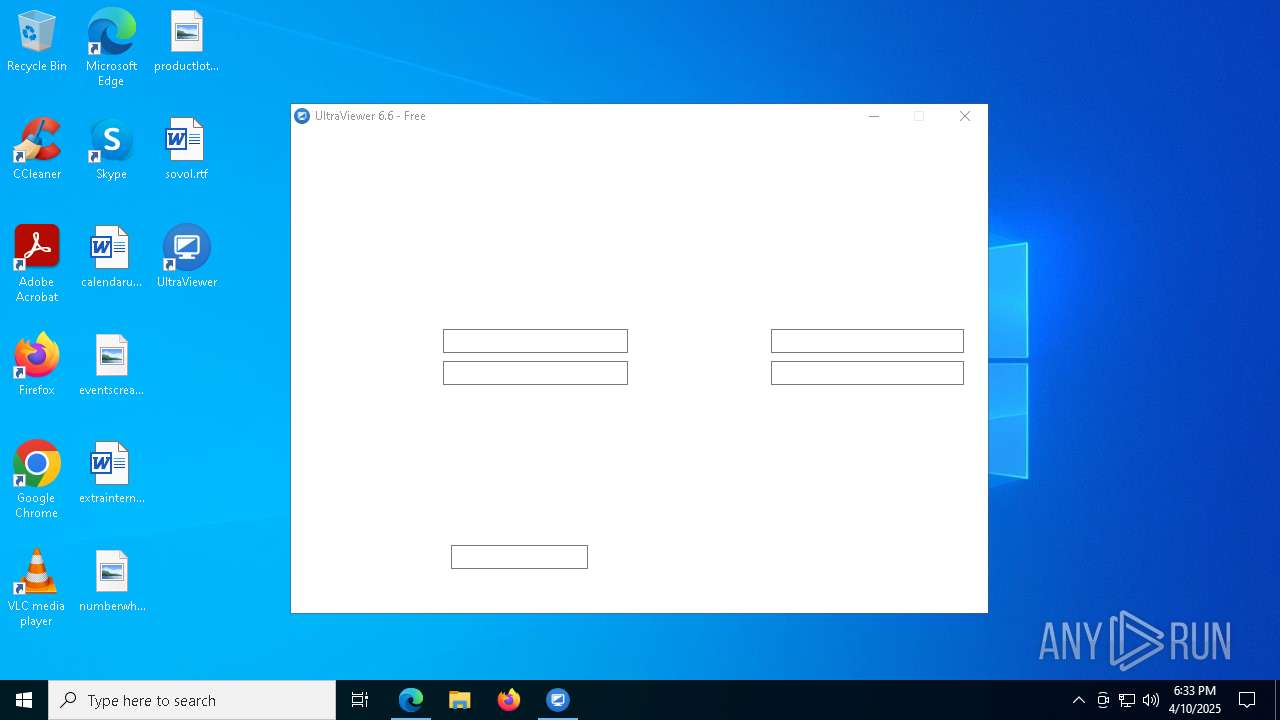Click the taskbar clock showing 6:33 PM

click(x=1195, y=700)
